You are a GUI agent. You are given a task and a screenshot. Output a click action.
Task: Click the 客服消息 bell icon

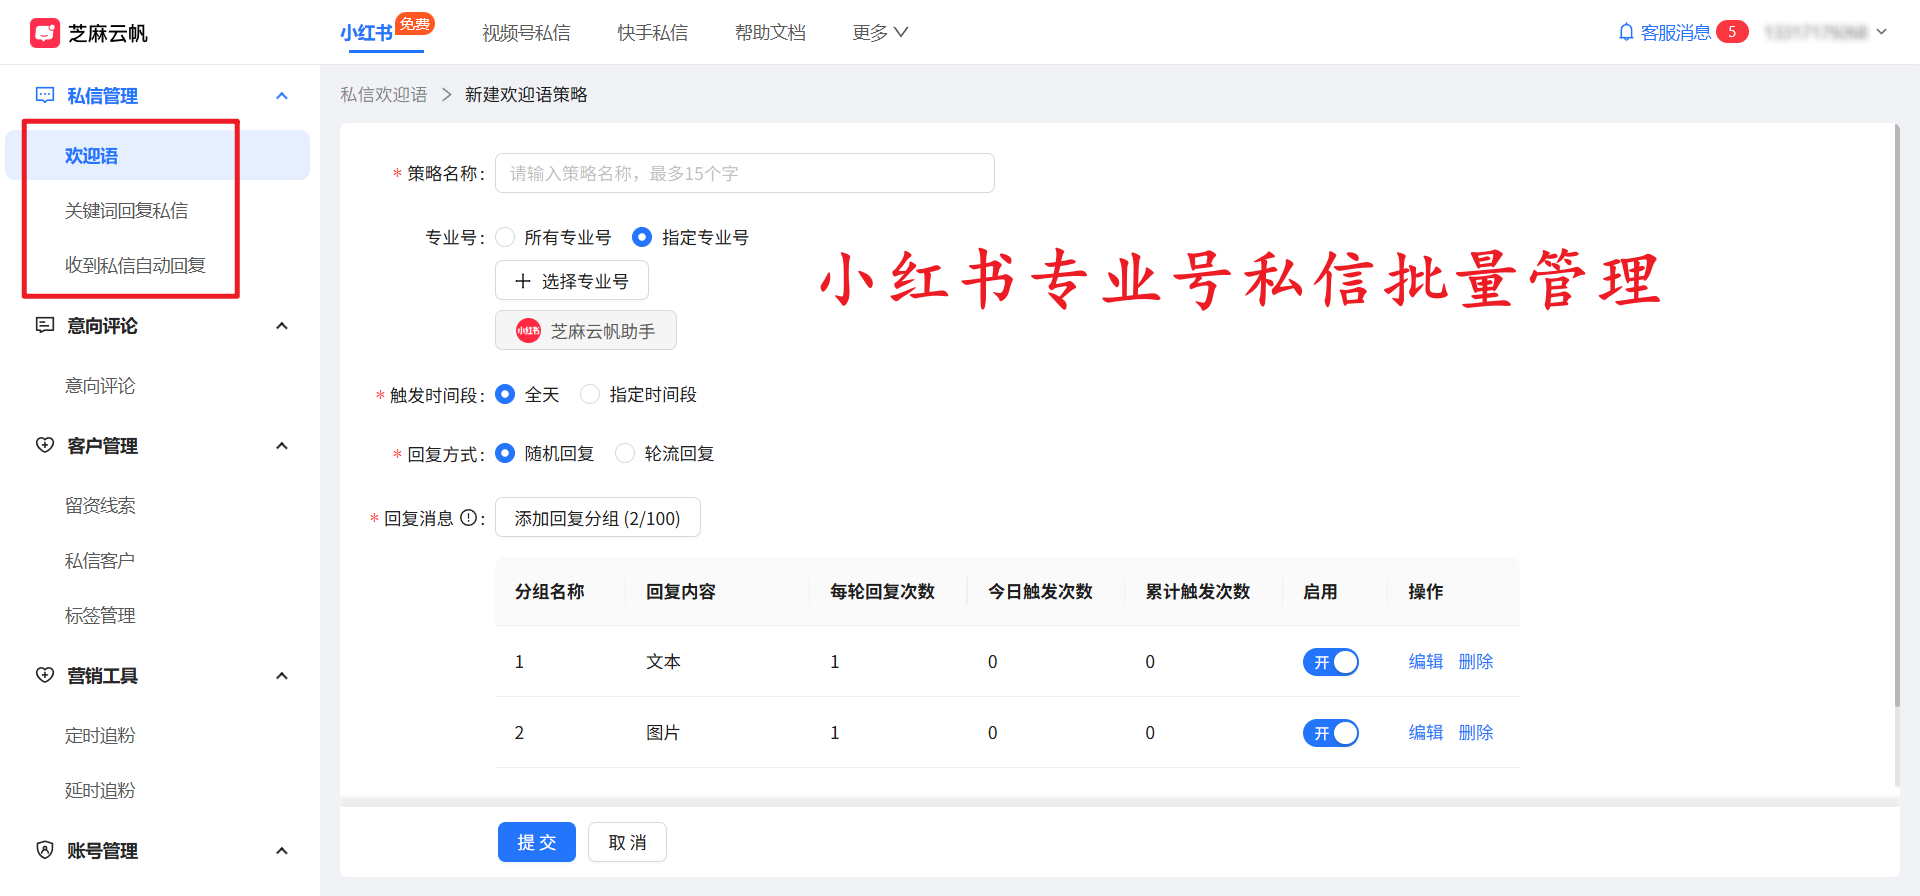coord(1626,32)
